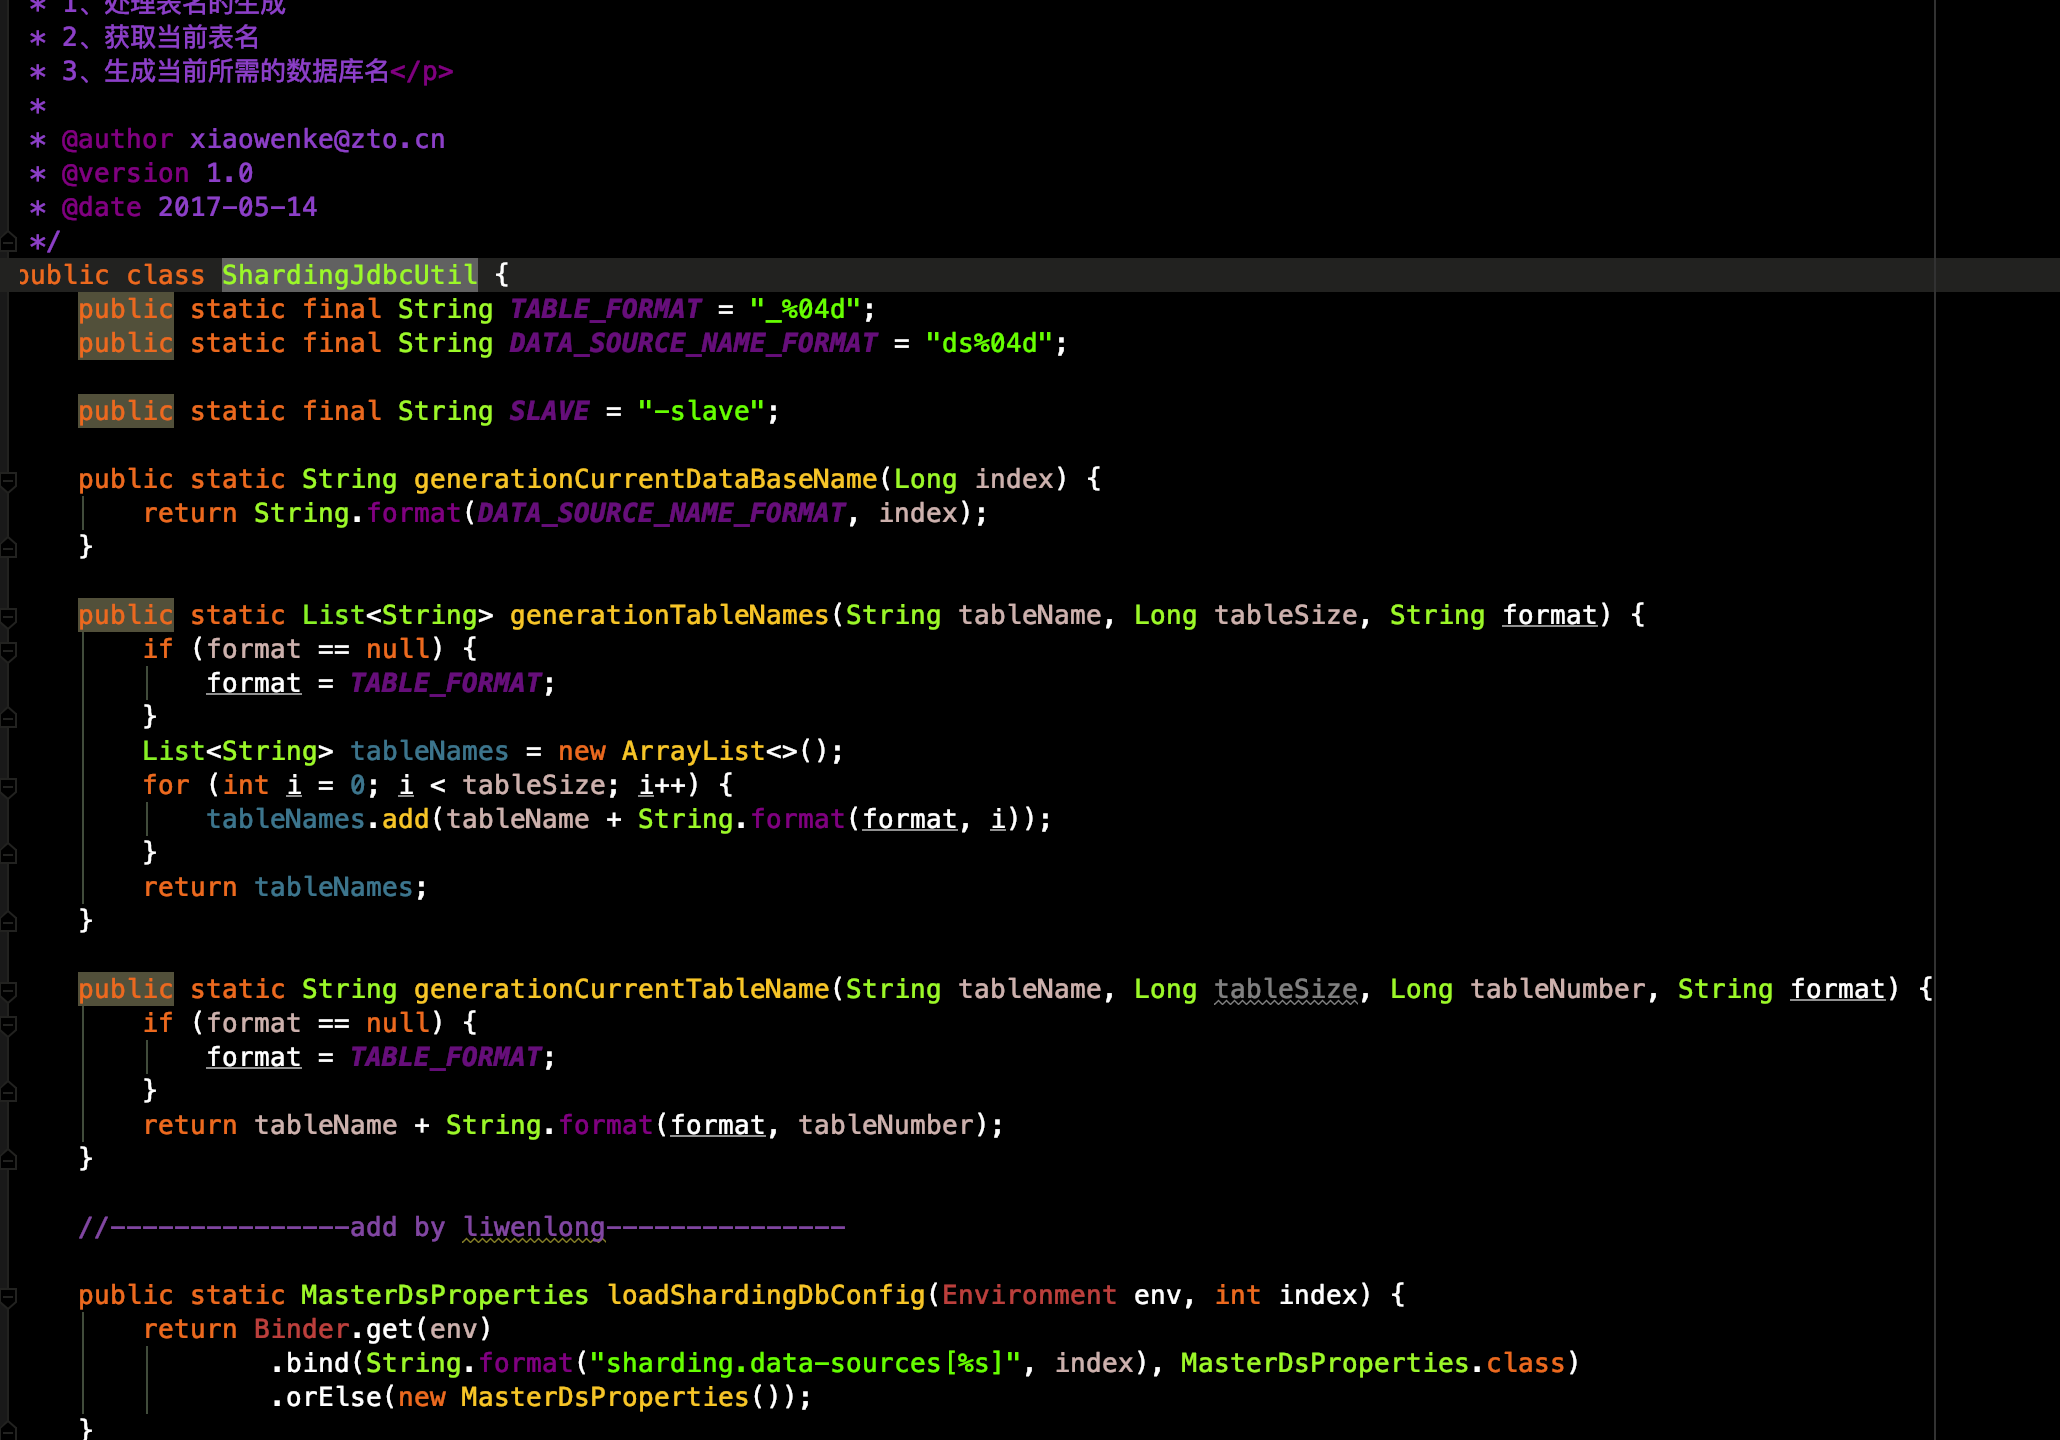Click the TABLE_FORMAT constant declaration
This screenshot has height=1440, width=2060.
point(606,309)
